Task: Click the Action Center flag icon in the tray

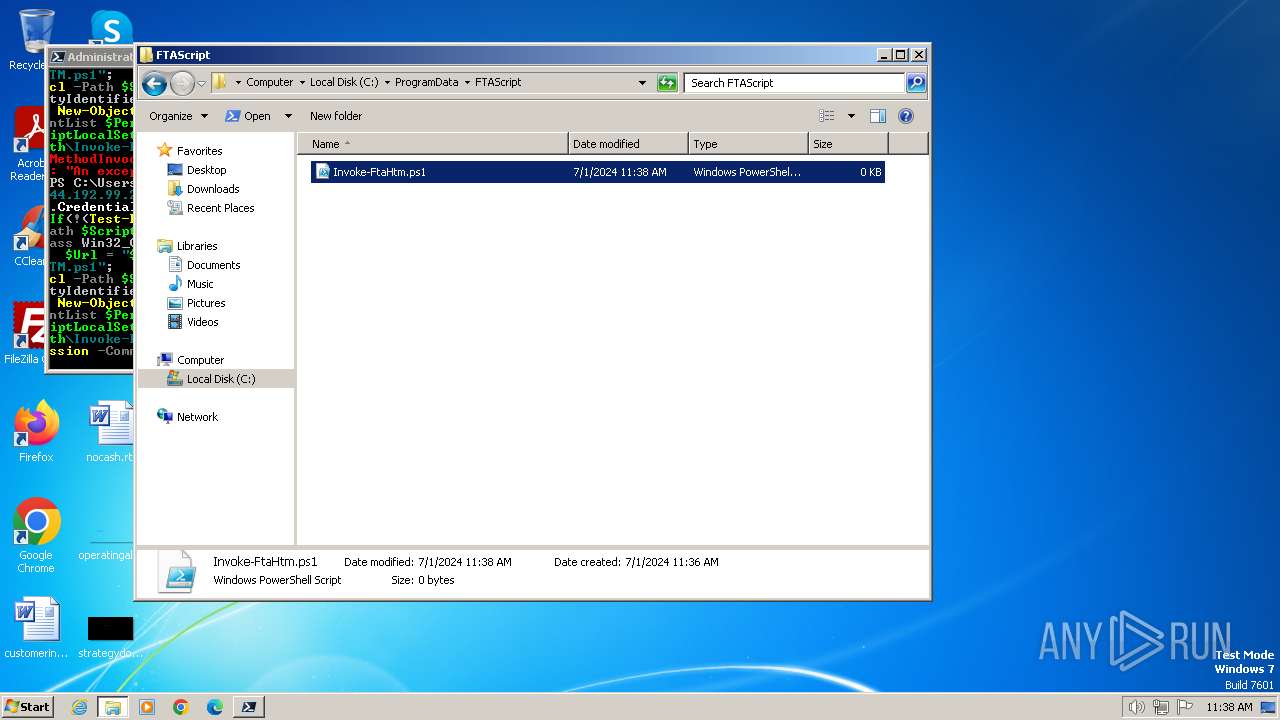Action: point(1185,707)
